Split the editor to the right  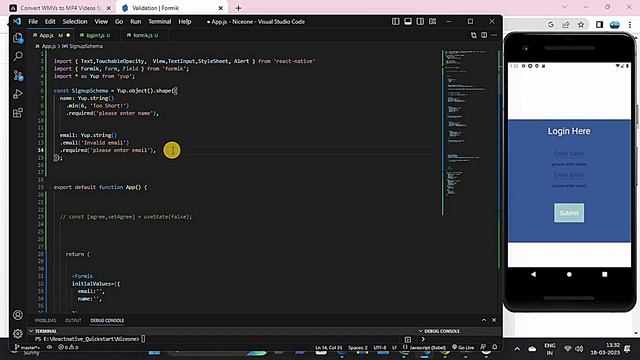point(484,36)
